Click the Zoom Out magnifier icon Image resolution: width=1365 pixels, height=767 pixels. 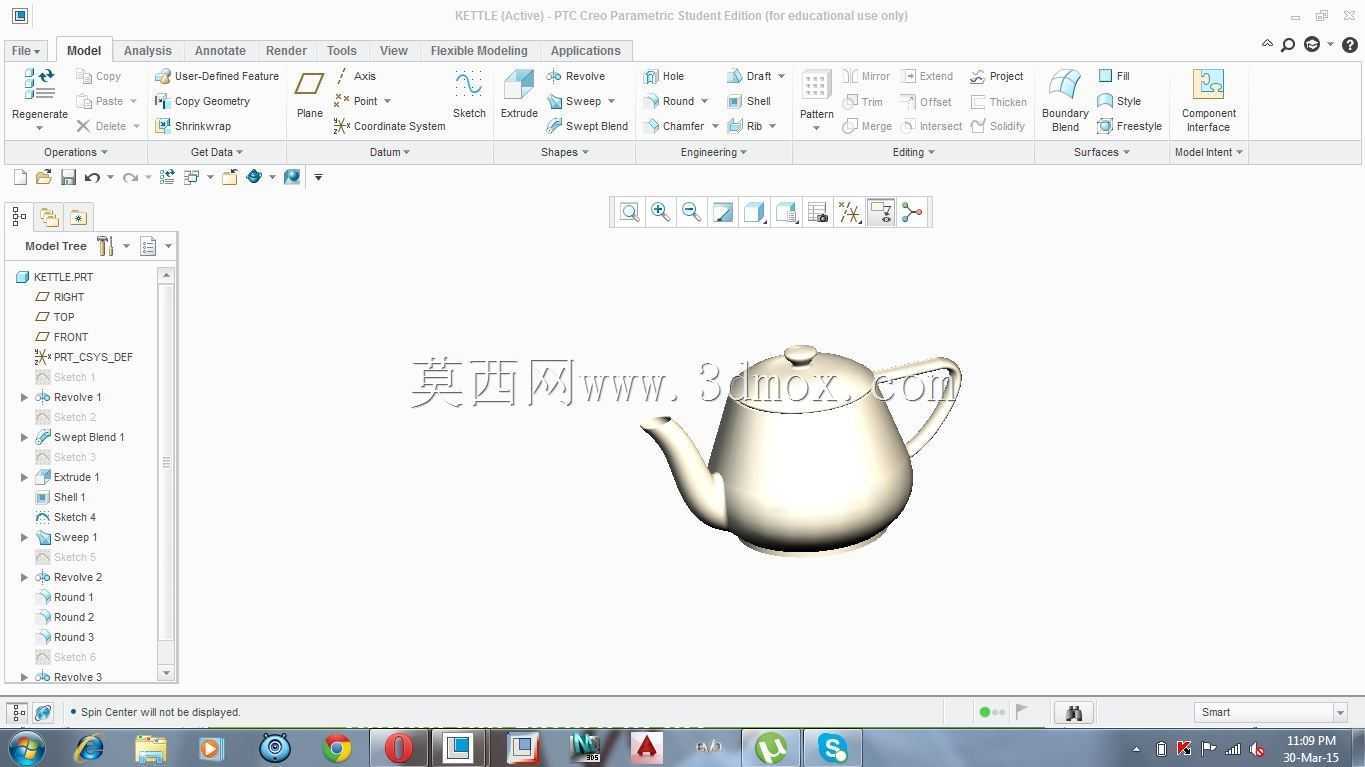[691, 212]
